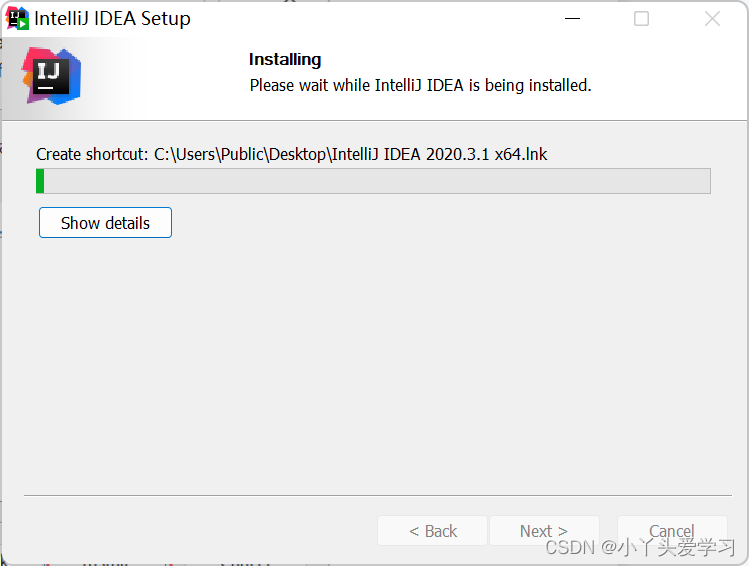
Task: Minimize the IntelliJ IDEA Setup window
Action: point(572,19)
